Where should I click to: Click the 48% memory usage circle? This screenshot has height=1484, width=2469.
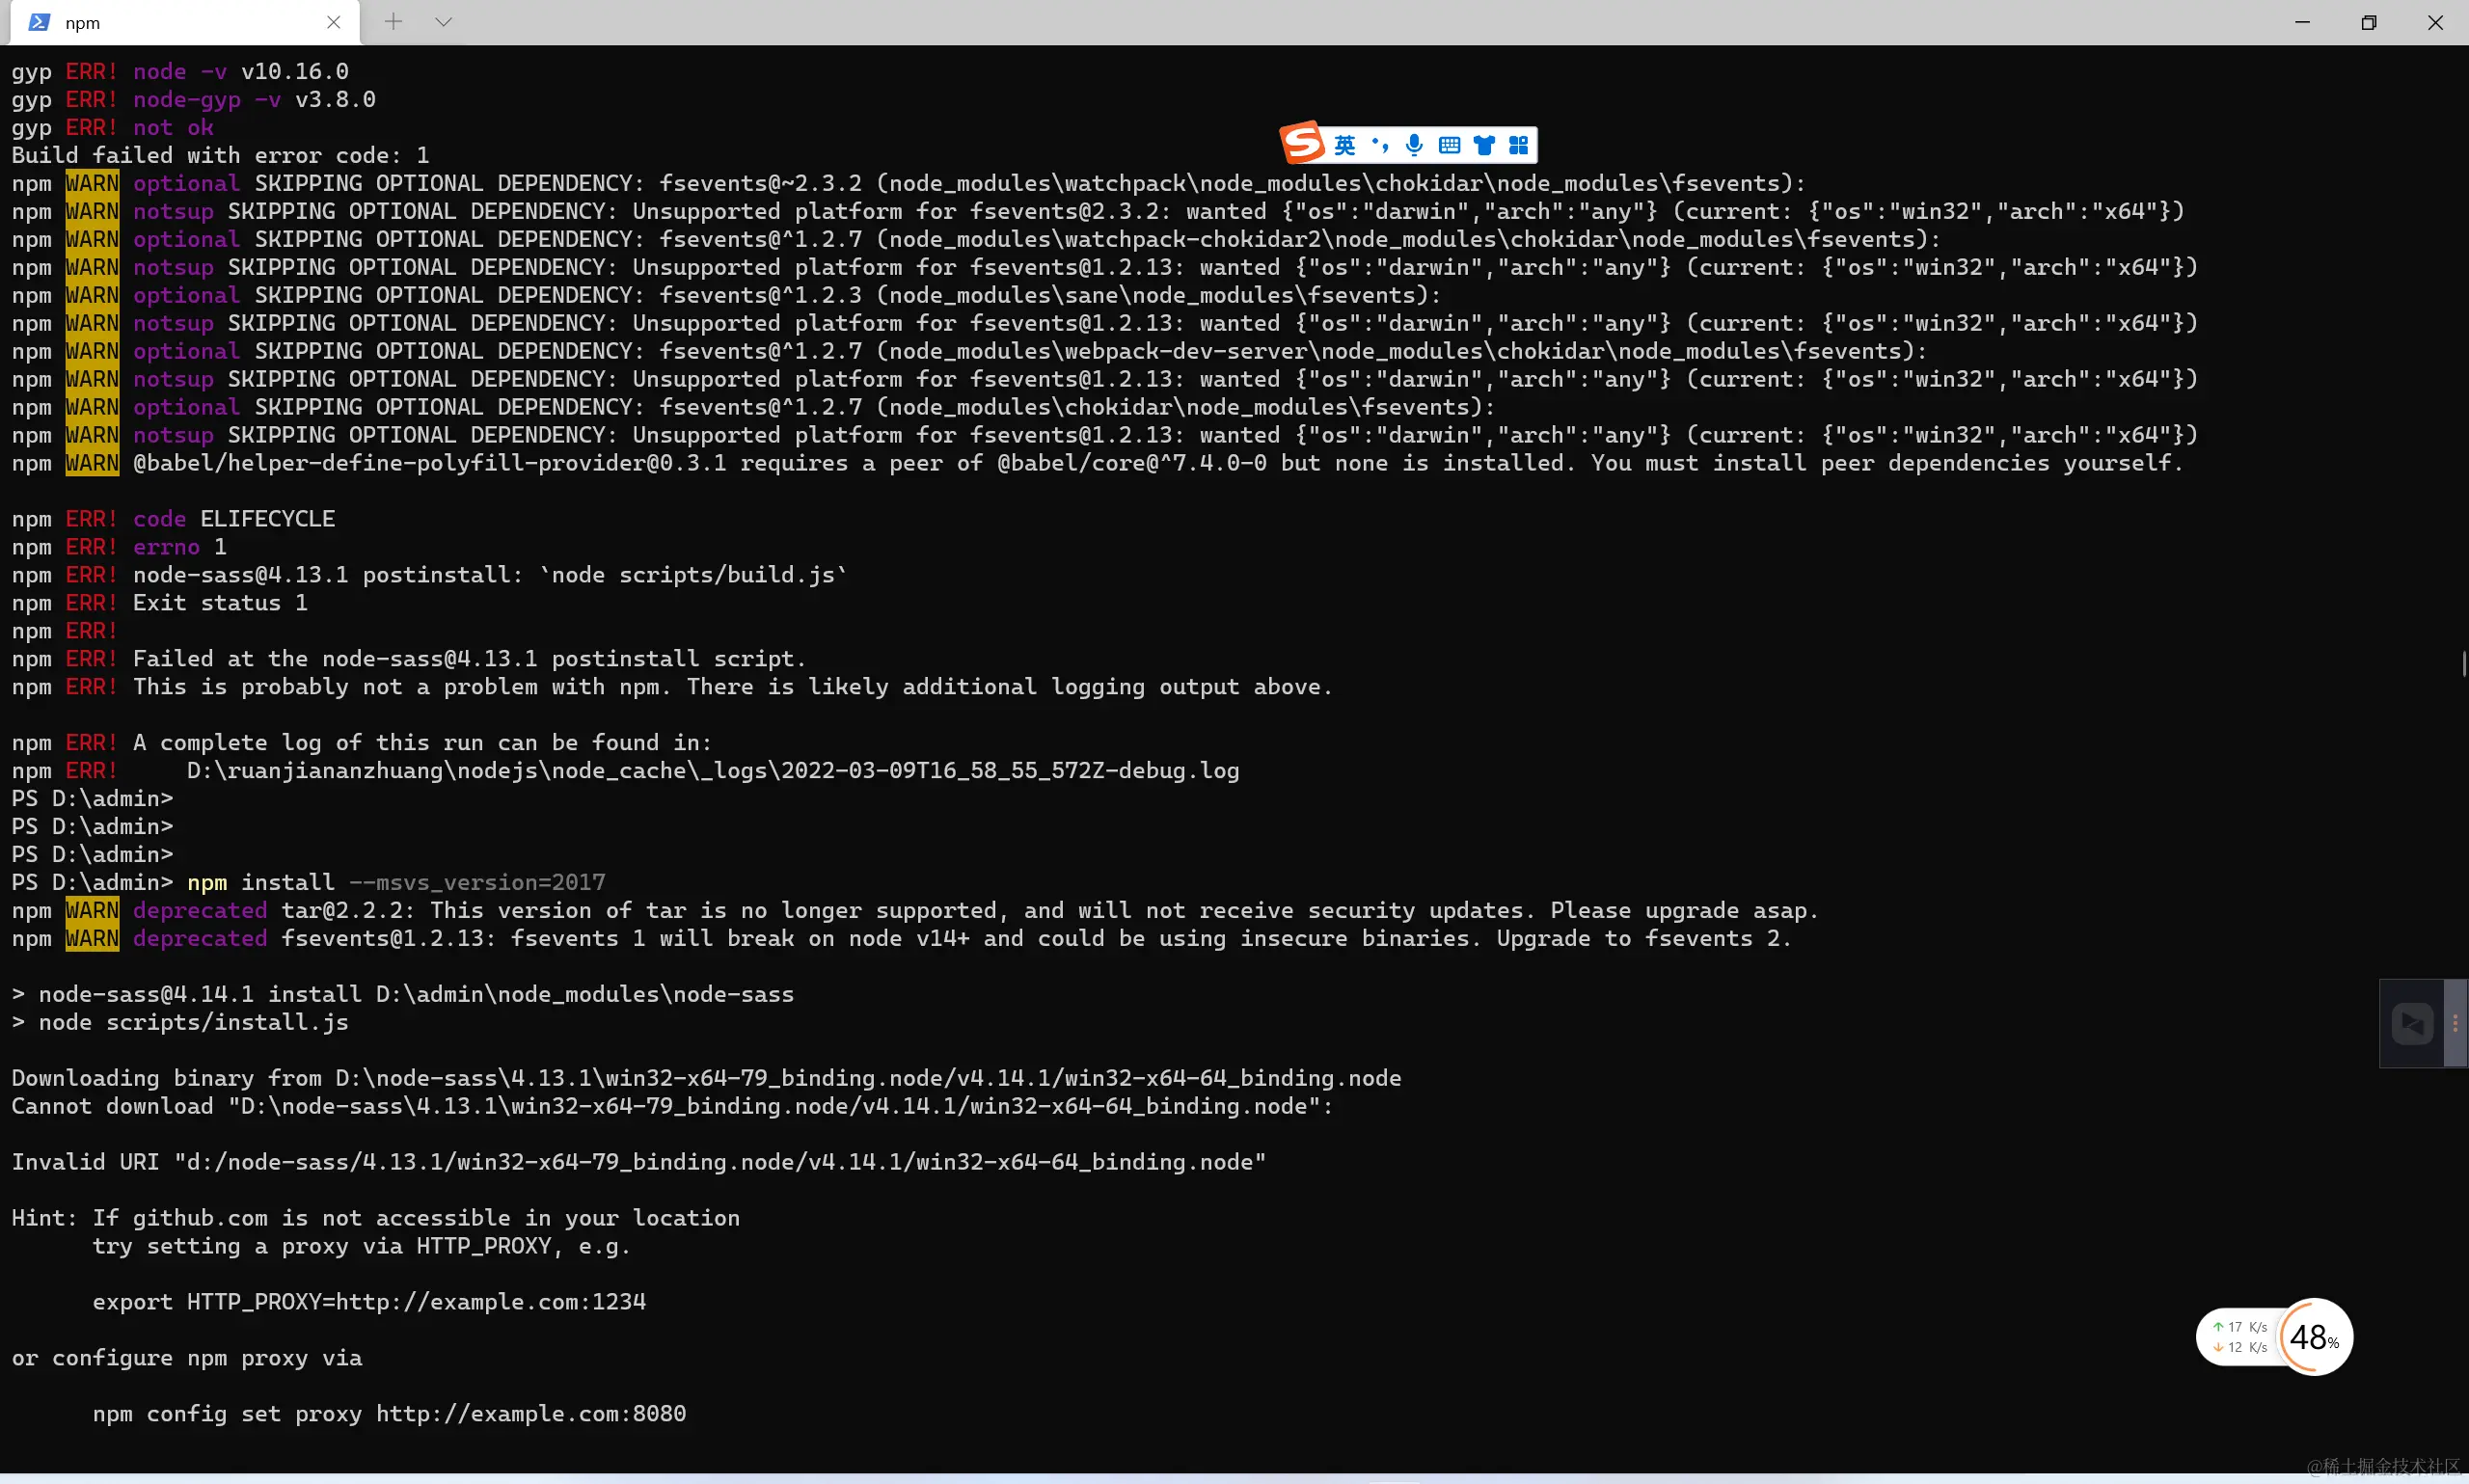coord(2314,1337)
